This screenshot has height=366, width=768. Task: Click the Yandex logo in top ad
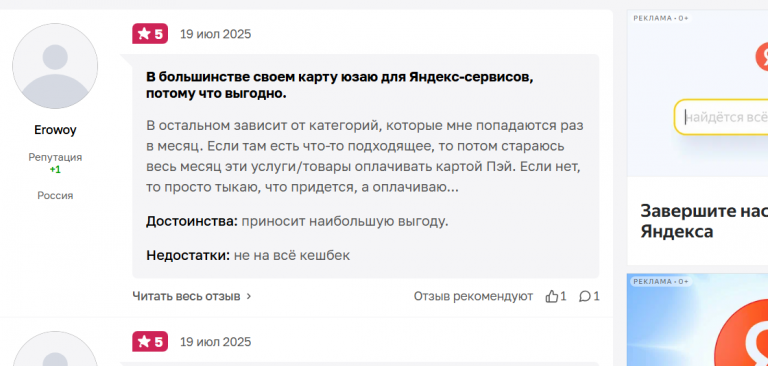tap(762, 57)
